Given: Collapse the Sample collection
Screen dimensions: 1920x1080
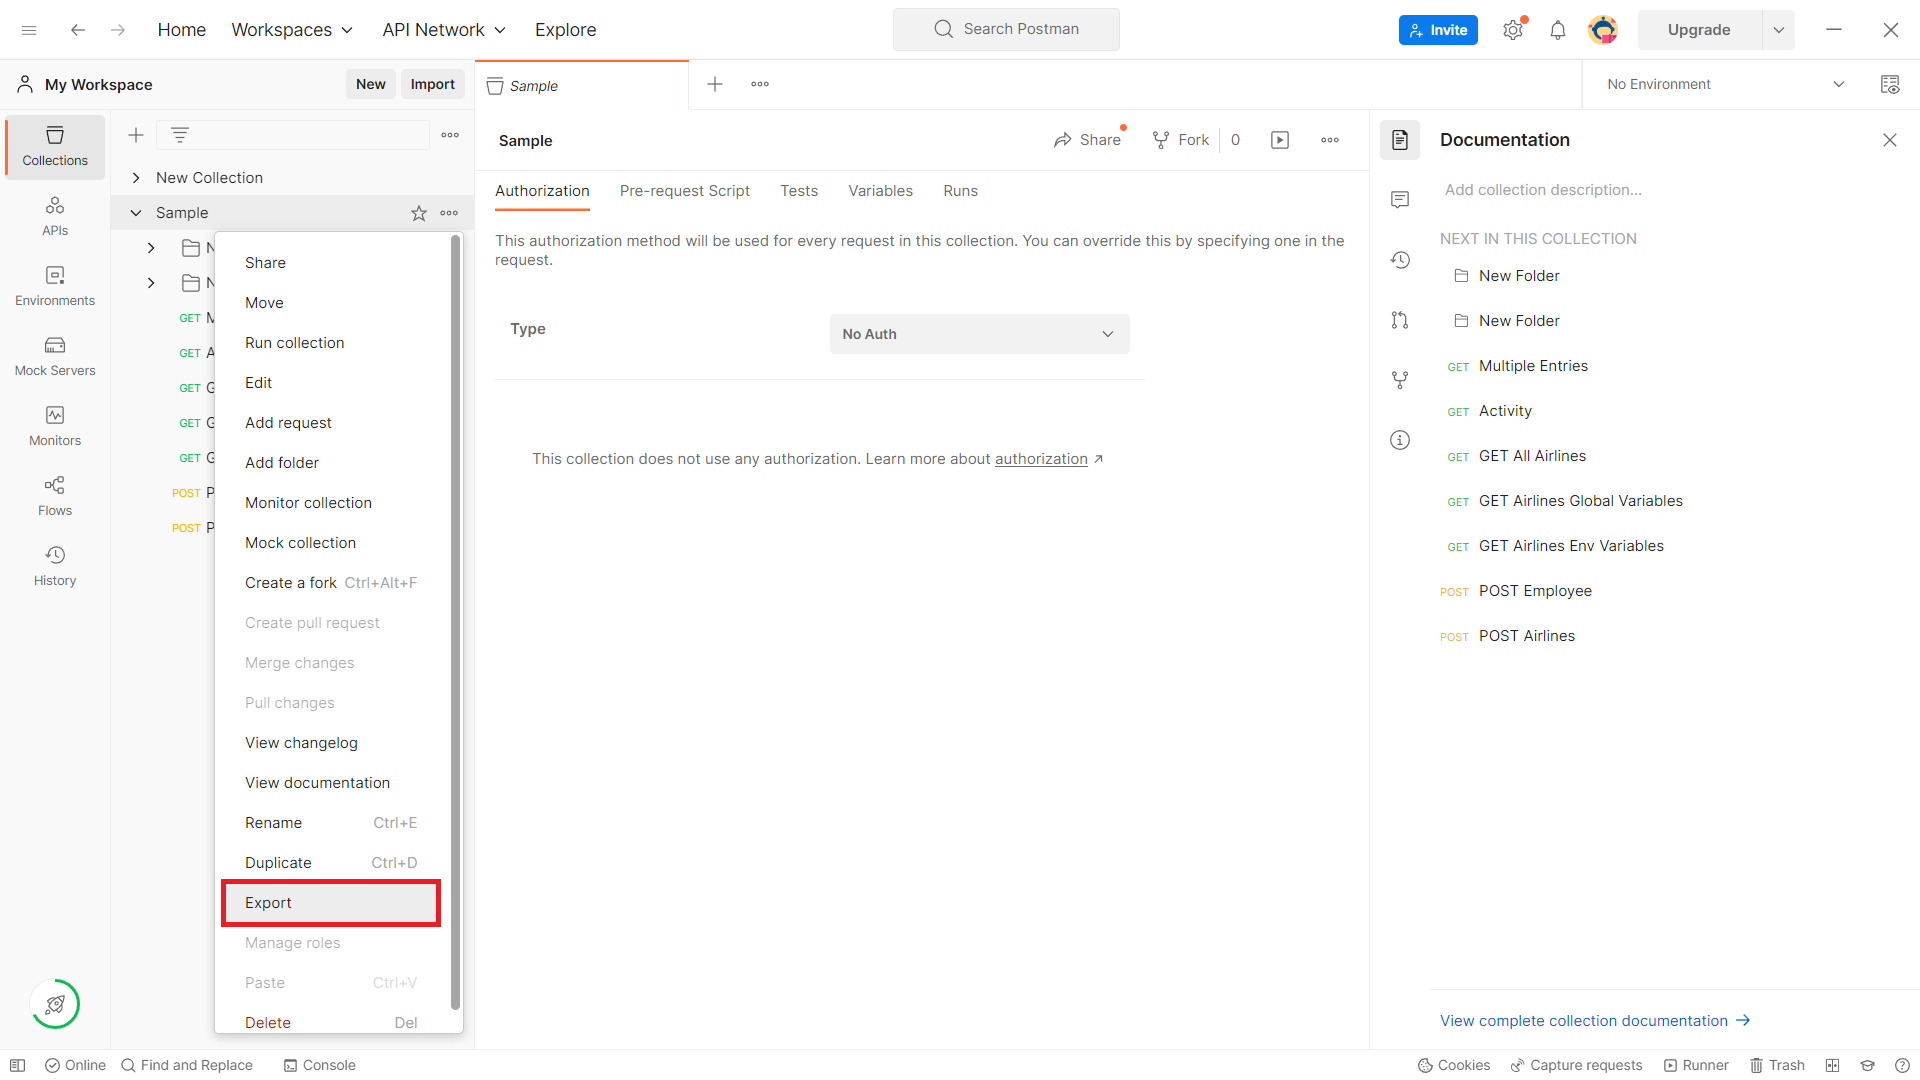Looking at the screenshot, I should 136,213.
